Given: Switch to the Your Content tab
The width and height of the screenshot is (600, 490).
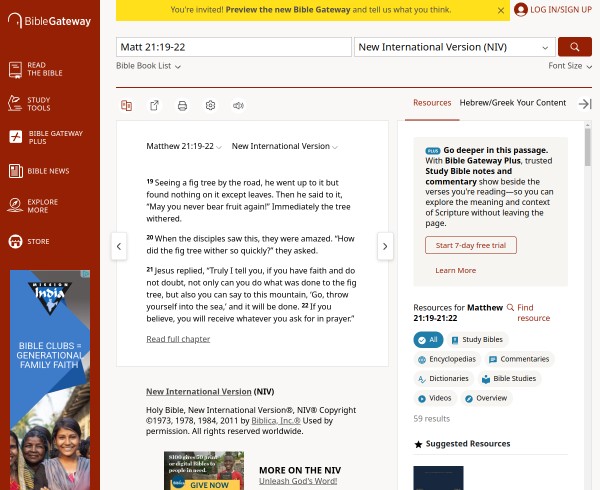Looking at the screenshot, I should (540, 103).
